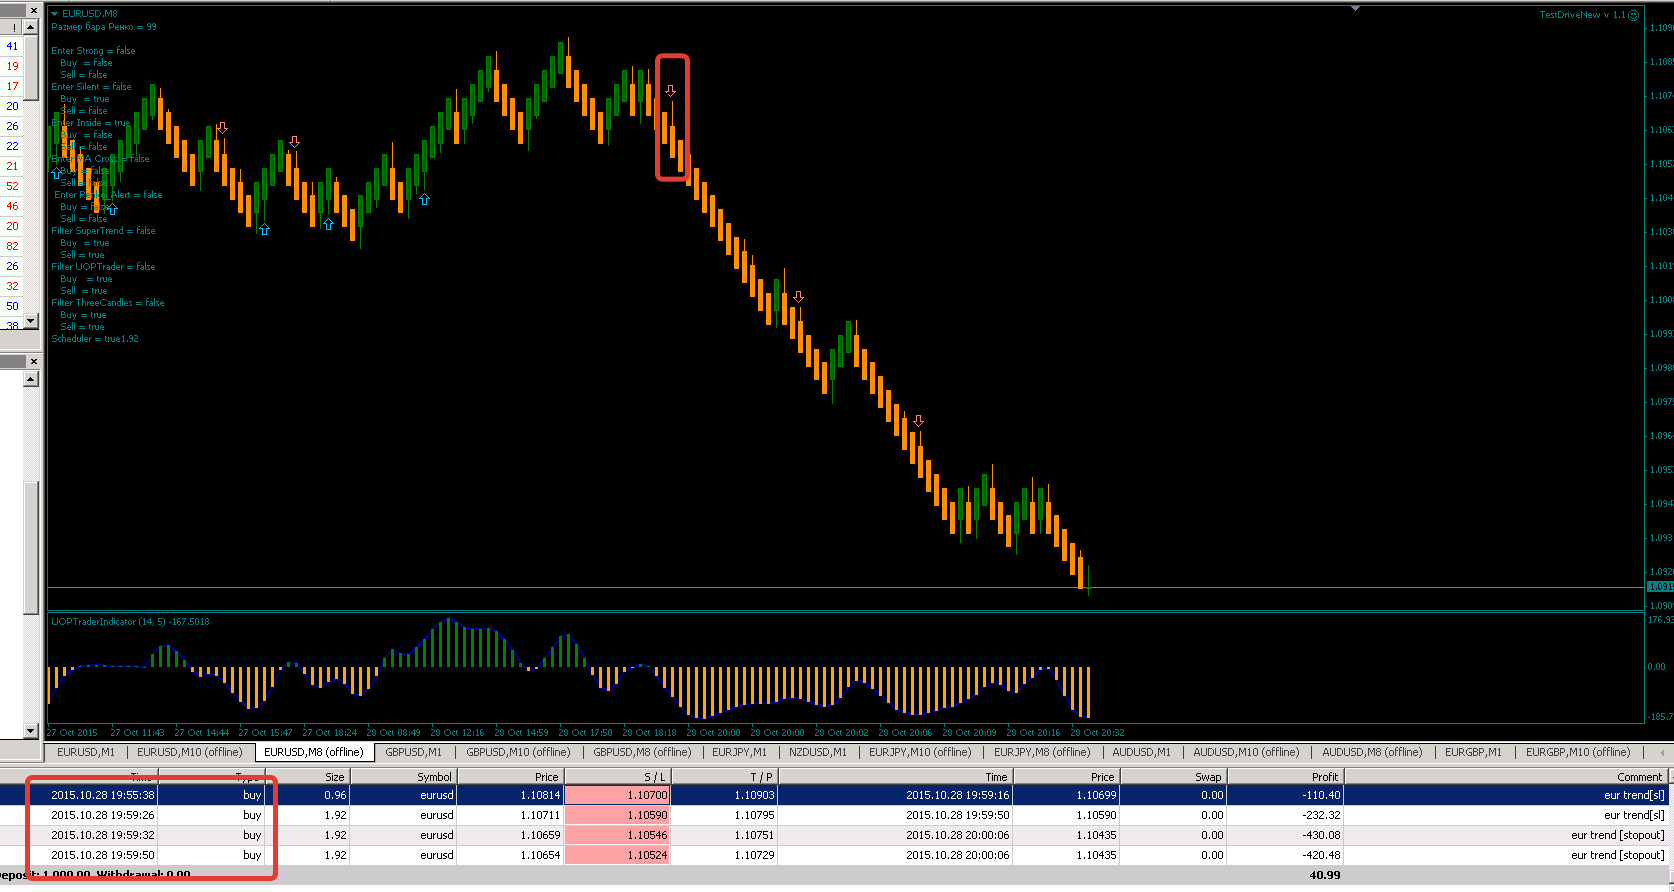Click the 'Enter Strong = false' chart label

(93, 51)
